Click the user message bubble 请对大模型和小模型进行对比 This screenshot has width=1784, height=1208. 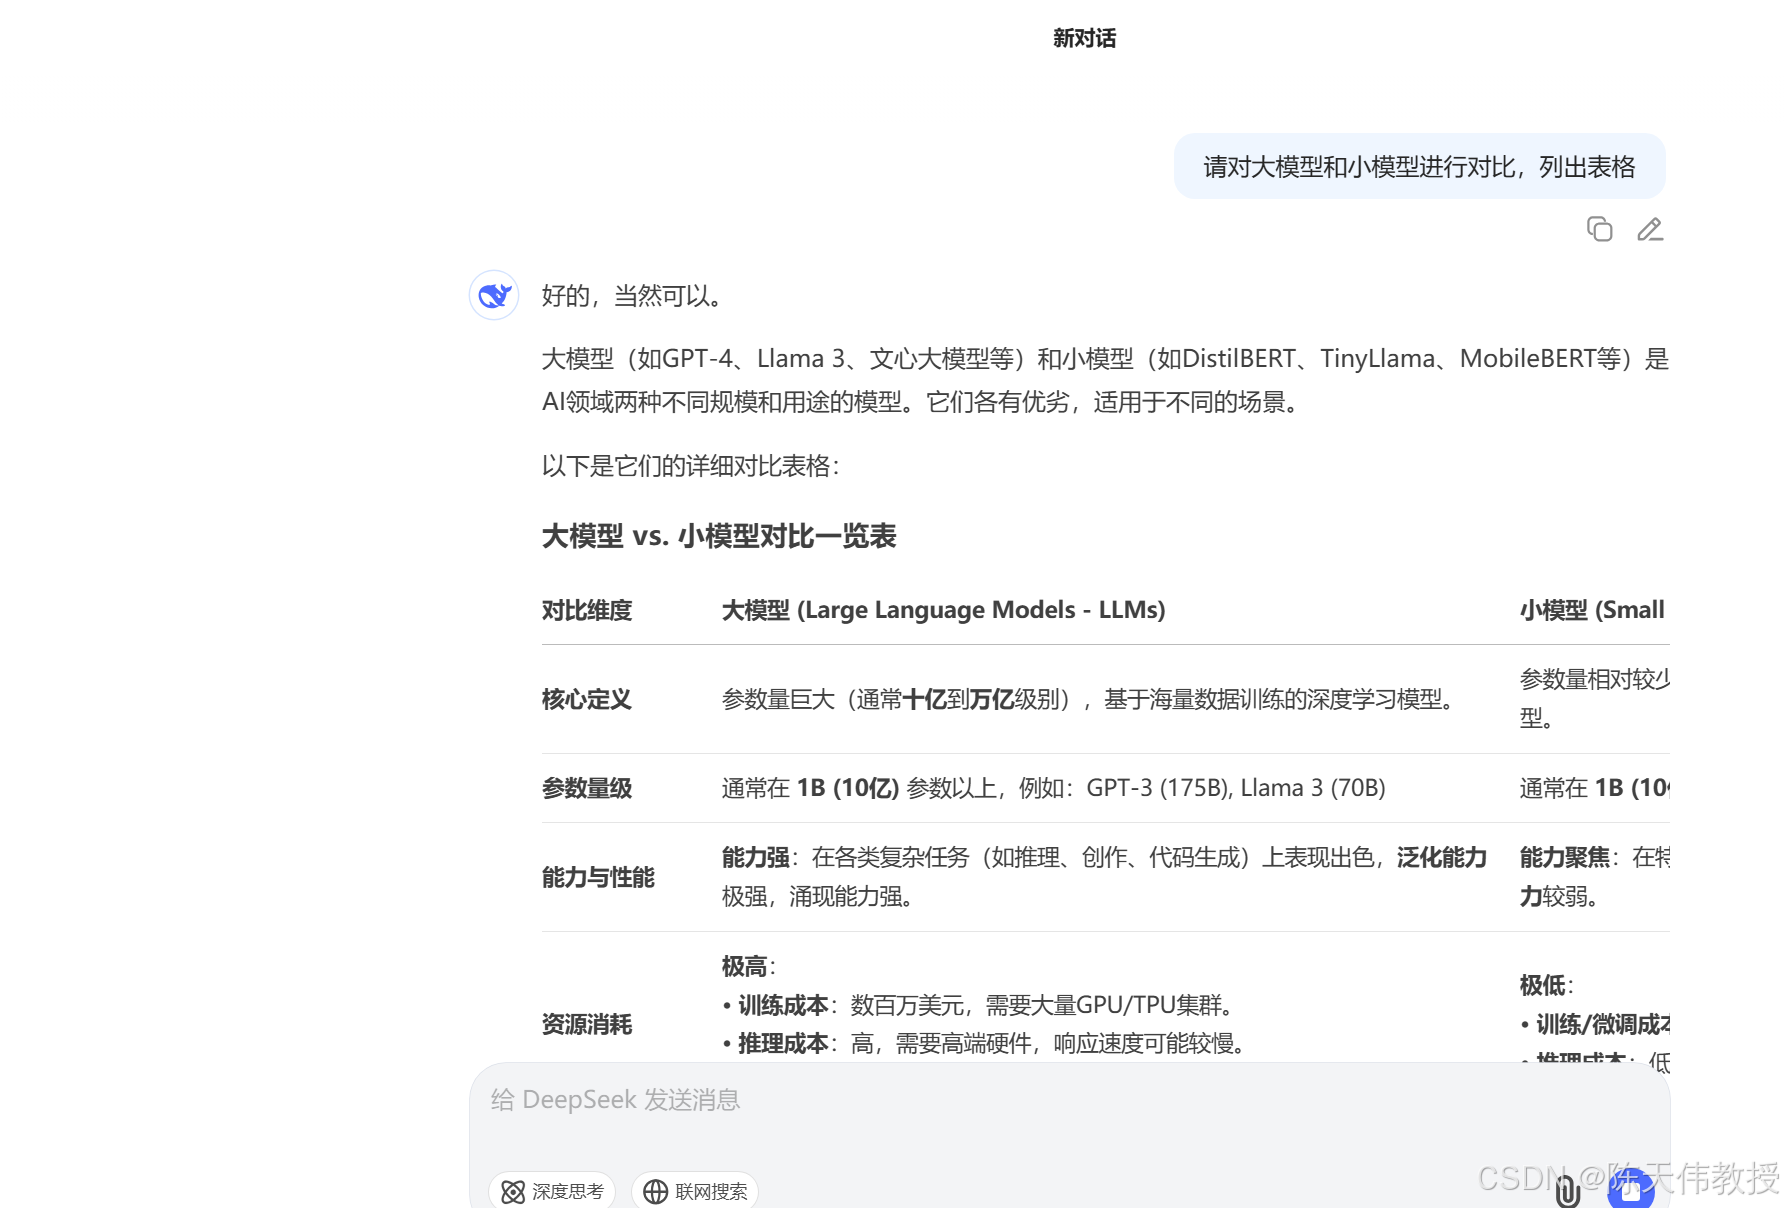click(1419, 166)
